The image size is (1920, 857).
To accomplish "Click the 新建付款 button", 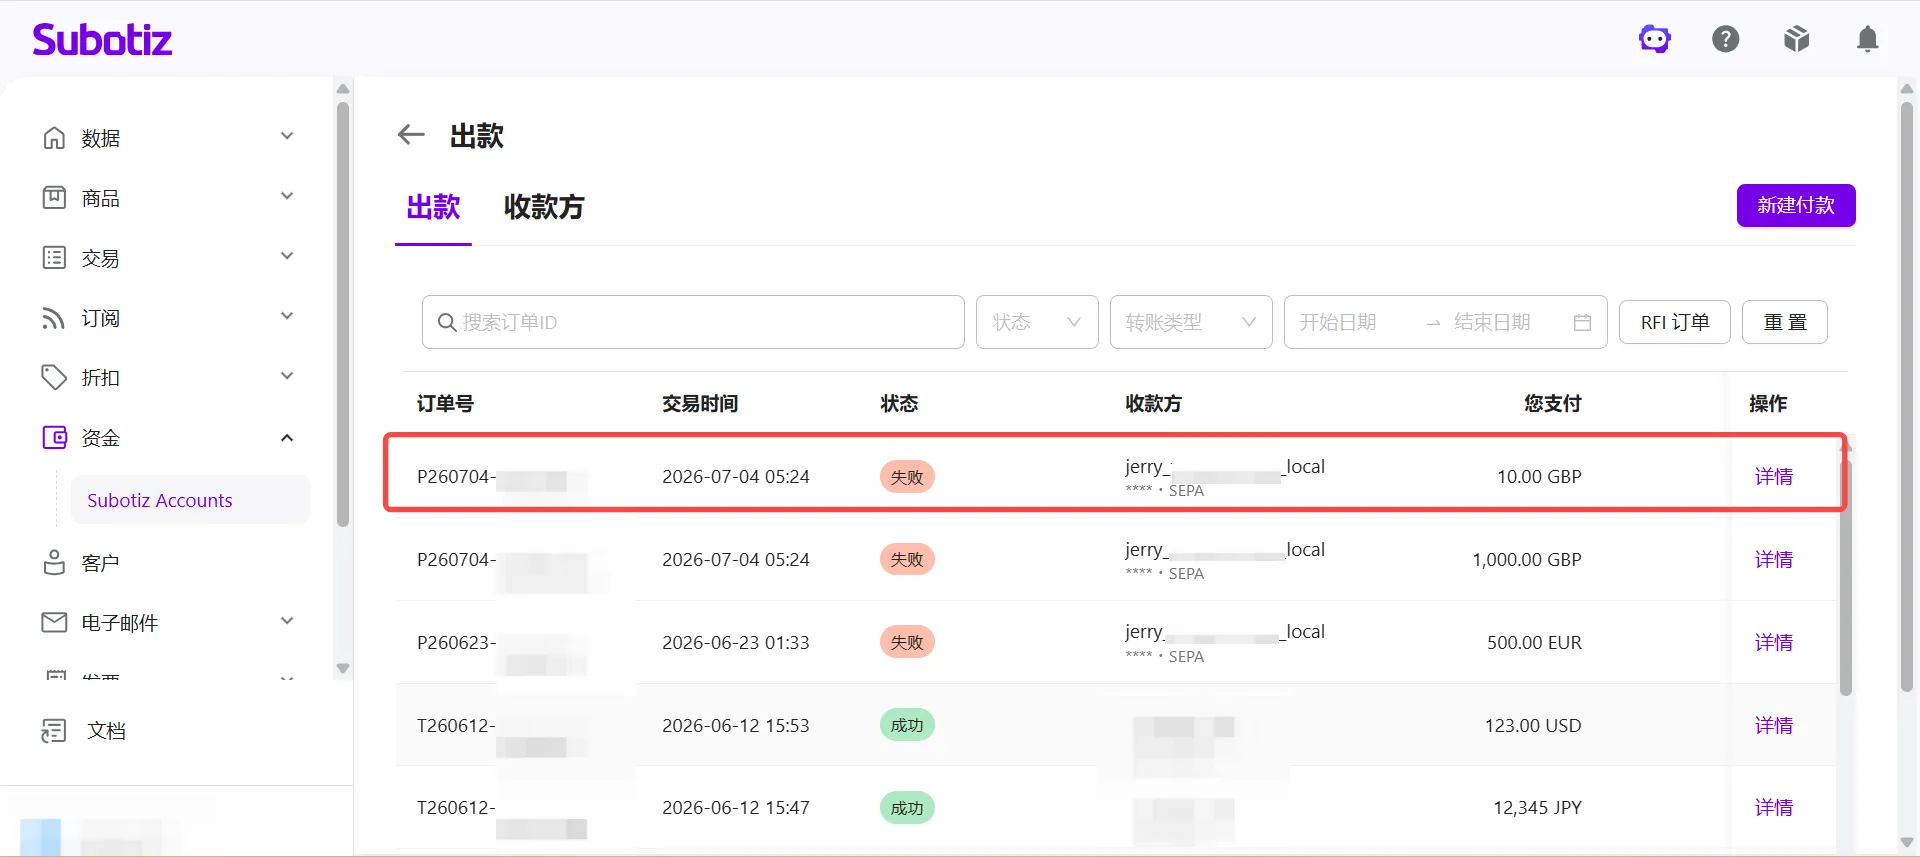I will pos(1796,205).
